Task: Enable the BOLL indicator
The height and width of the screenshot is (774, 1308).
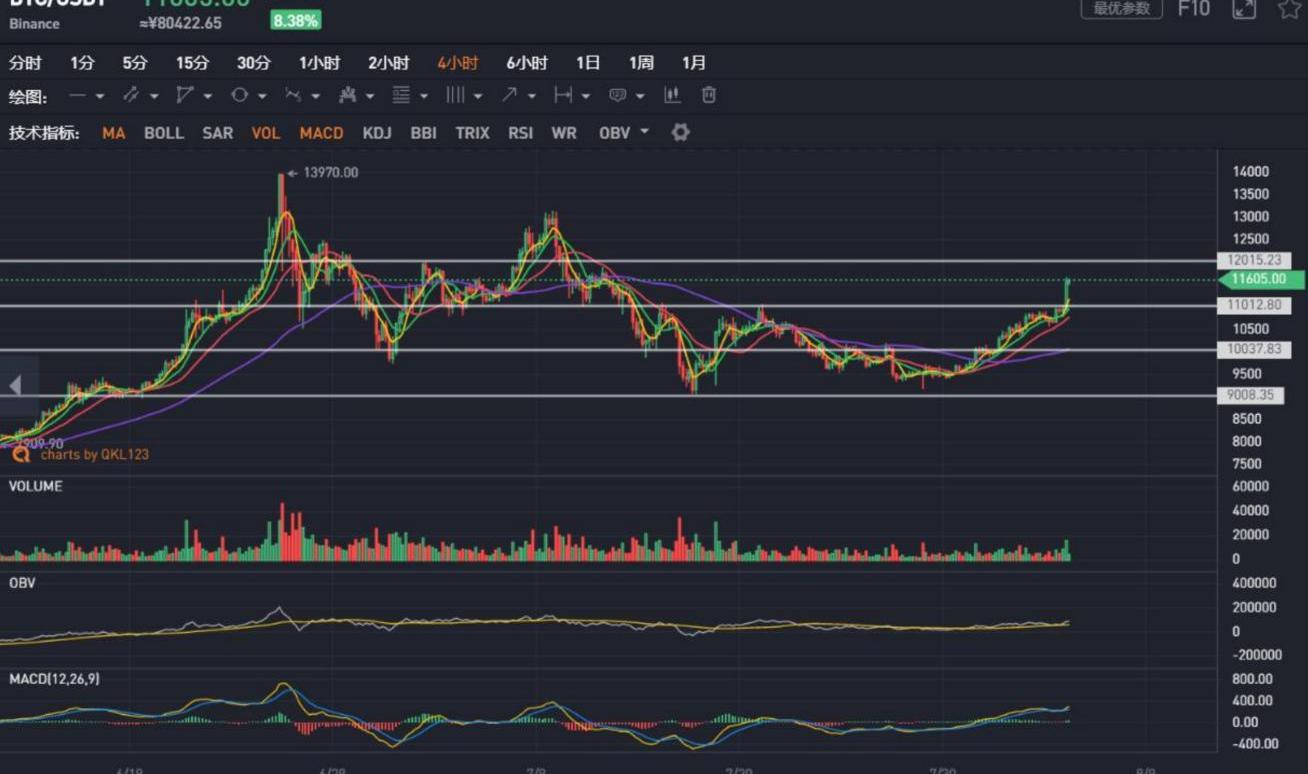Action: point(164,132)
